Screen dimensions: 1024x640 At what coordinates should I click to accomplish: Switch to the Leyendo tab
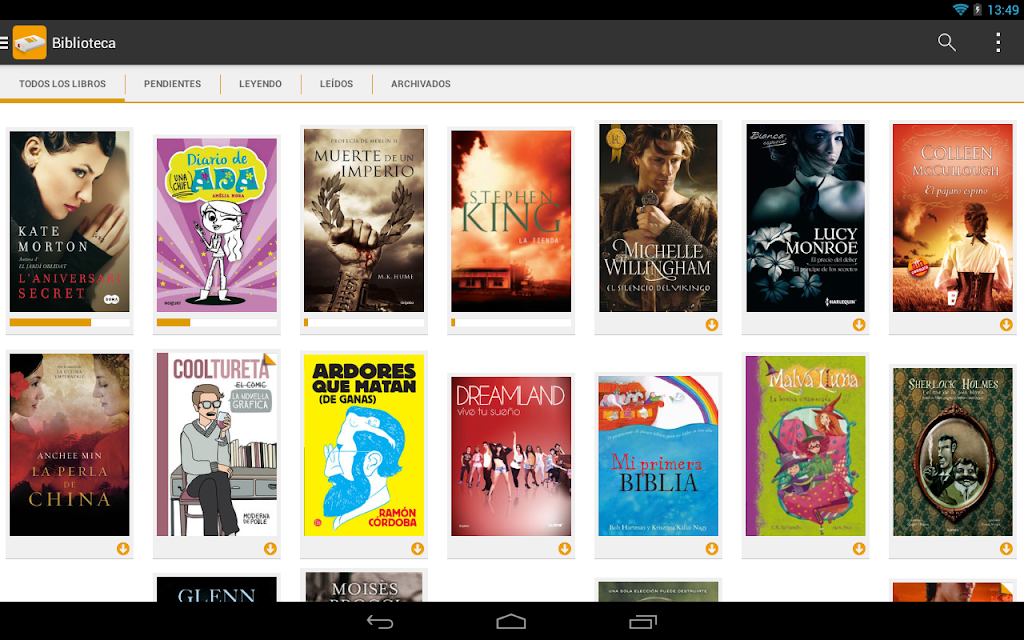tap(261, 84)
